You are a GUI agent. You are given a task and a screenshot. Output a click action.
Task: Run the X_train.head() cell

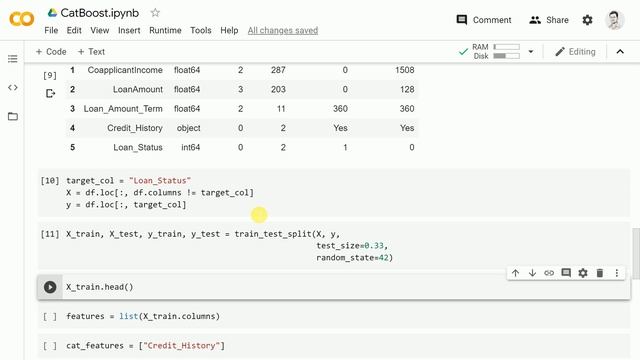pyautogui.click(x=50, y=287)
